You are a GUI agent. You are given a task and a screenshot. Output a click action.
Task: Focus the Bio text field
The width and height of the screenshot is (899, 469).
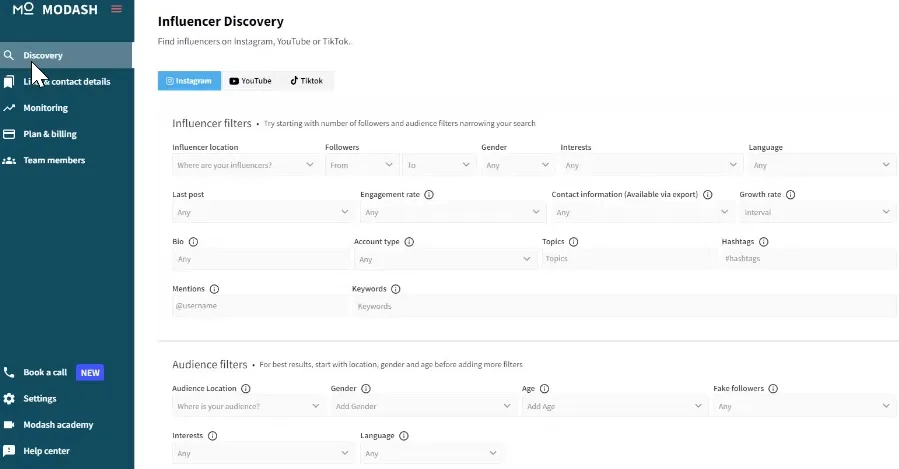[x=260, y=259]
